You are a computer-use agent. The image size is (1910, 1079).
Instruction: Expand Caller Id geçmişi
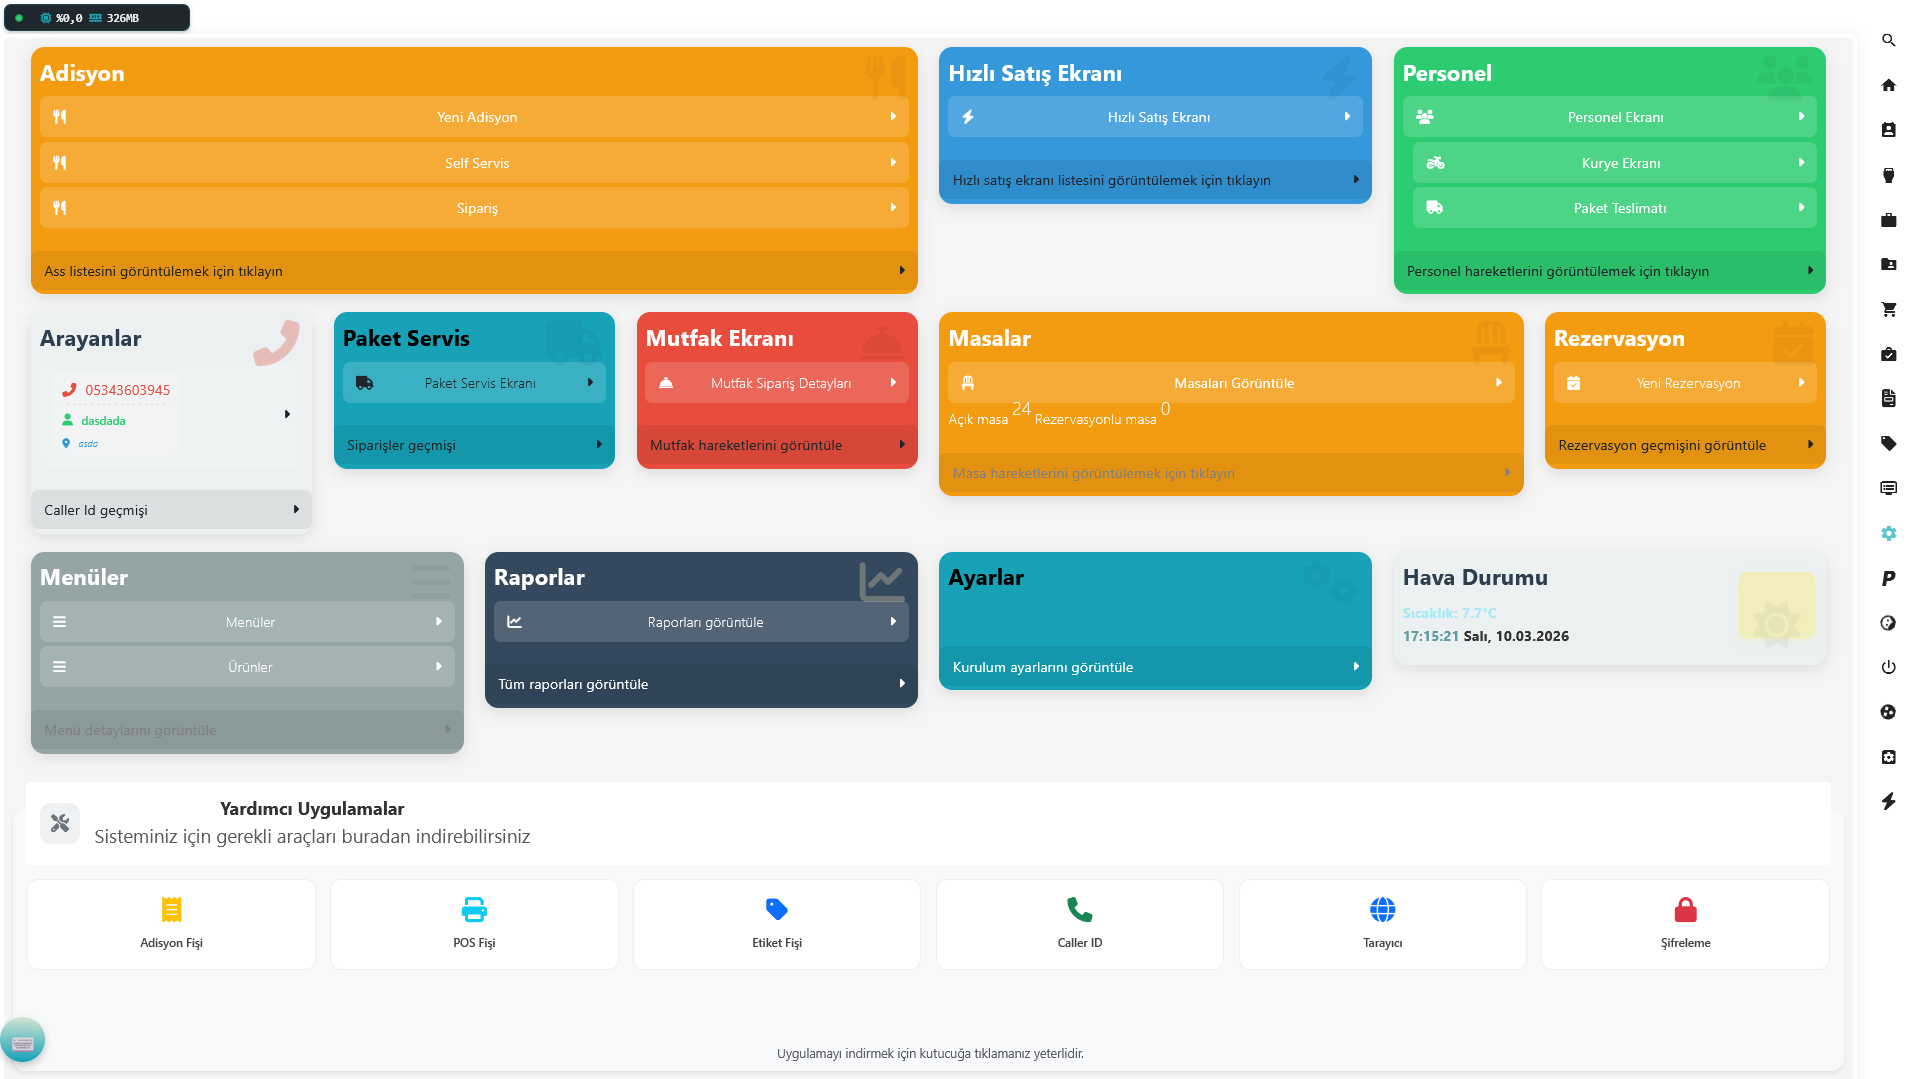(171, 510)
